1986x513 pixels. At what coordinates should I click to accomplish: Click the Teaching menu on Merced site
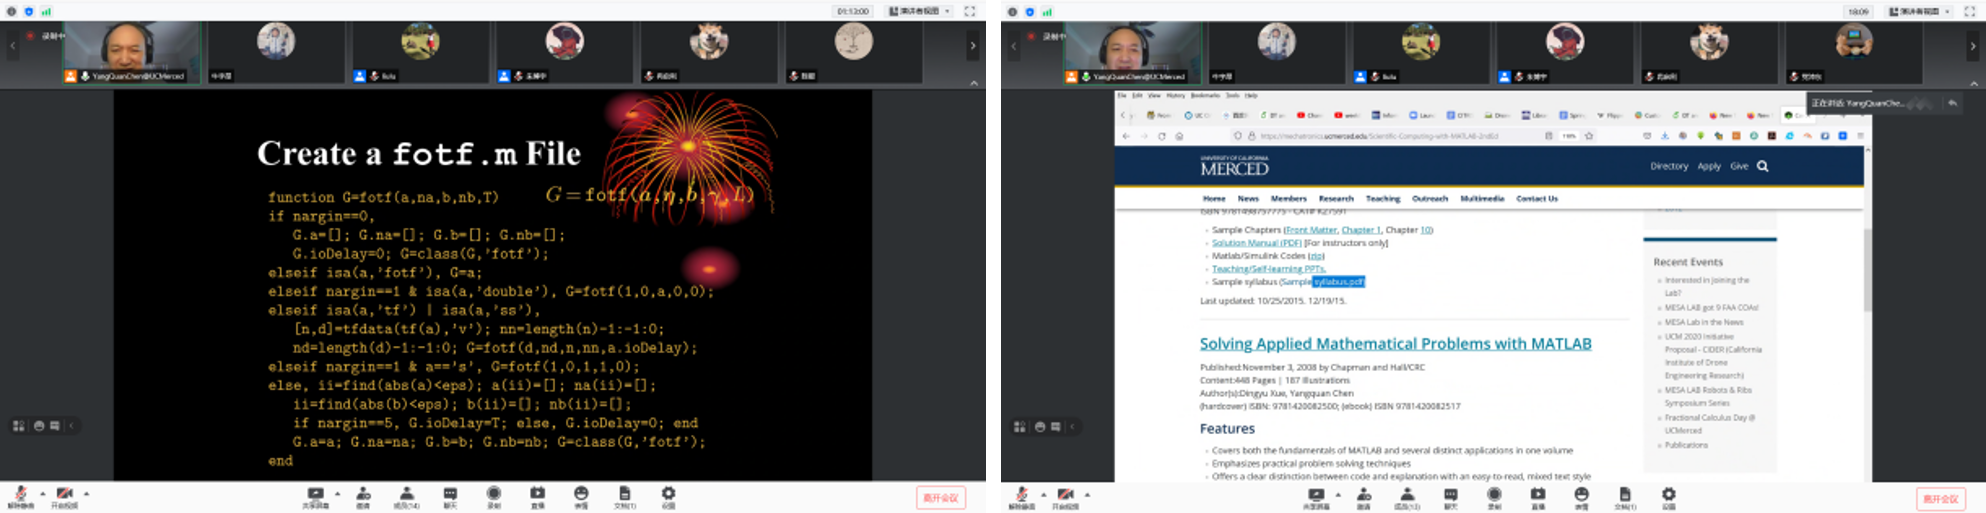click(1382, 199)
